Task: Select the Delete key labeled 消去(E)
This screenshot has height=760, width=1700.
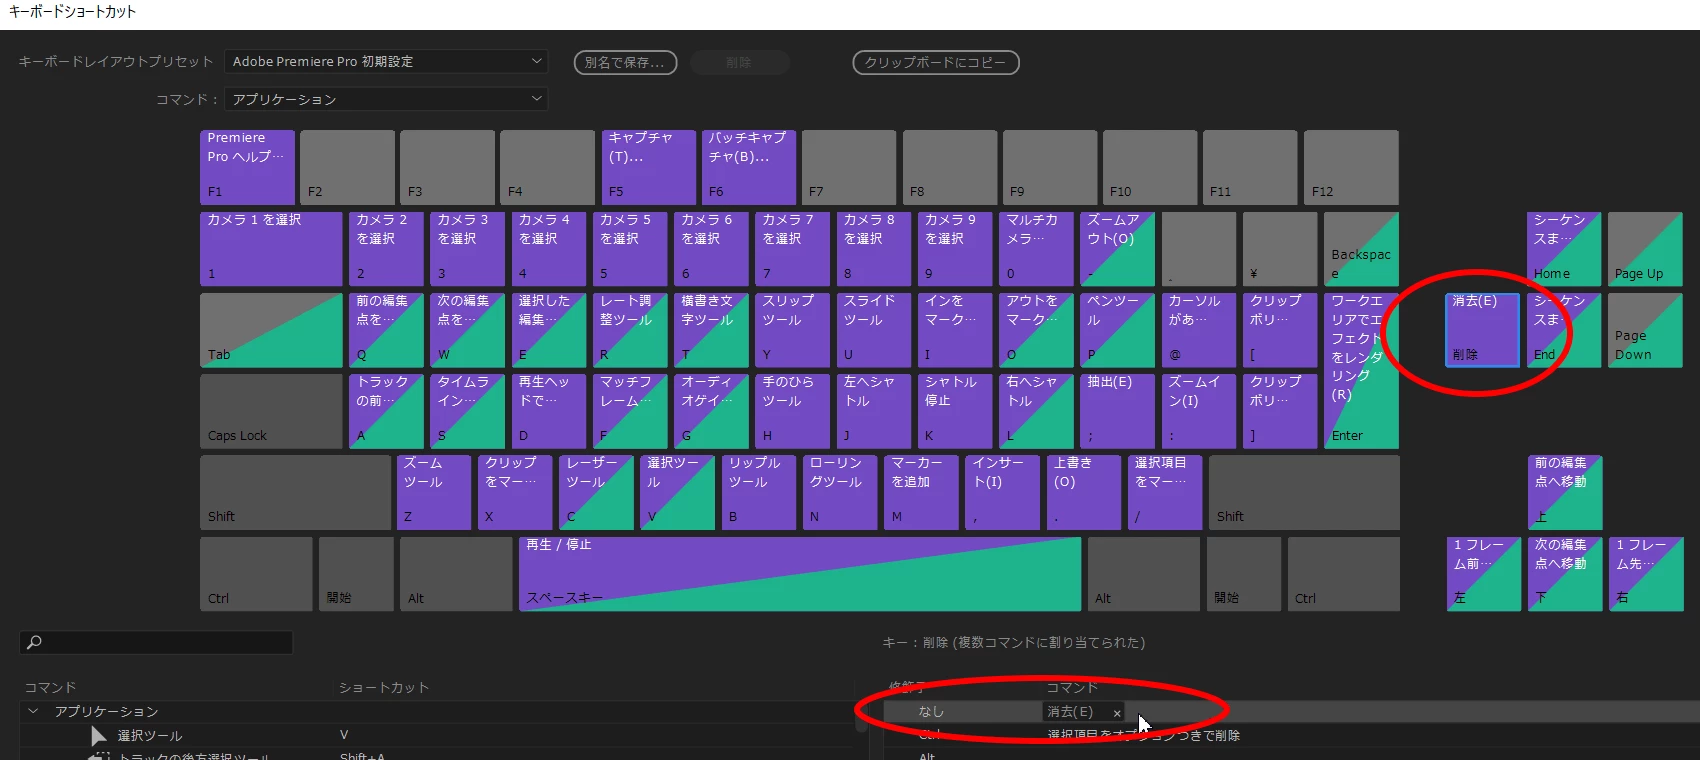Action: (1482, 329)
